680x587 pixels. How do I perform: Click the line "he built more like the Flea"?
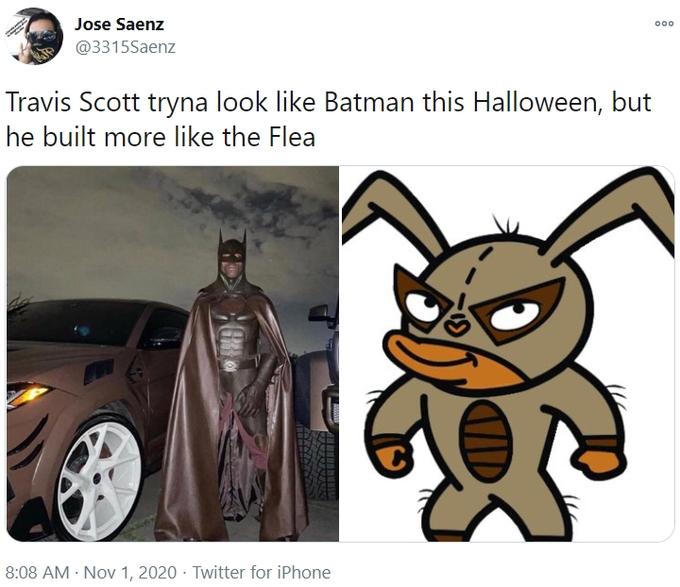click(x=160, y=137)
